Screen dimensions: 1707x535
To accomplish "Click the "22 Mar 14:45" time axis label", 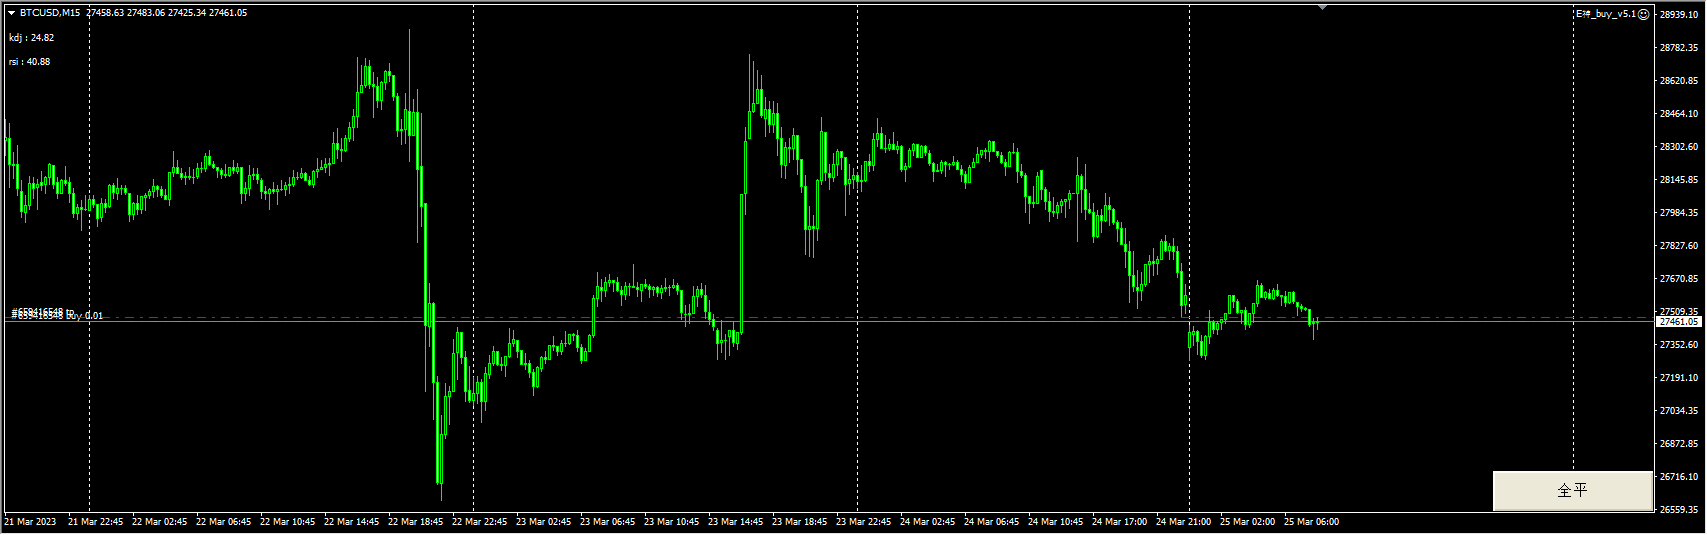I will [x=352, y=522].
